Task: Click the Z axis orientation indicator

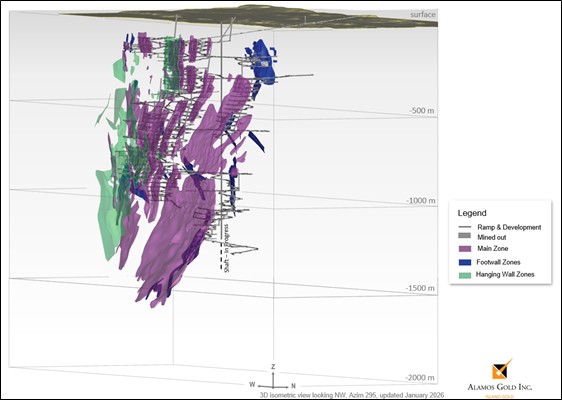Action: coord(273,367)
